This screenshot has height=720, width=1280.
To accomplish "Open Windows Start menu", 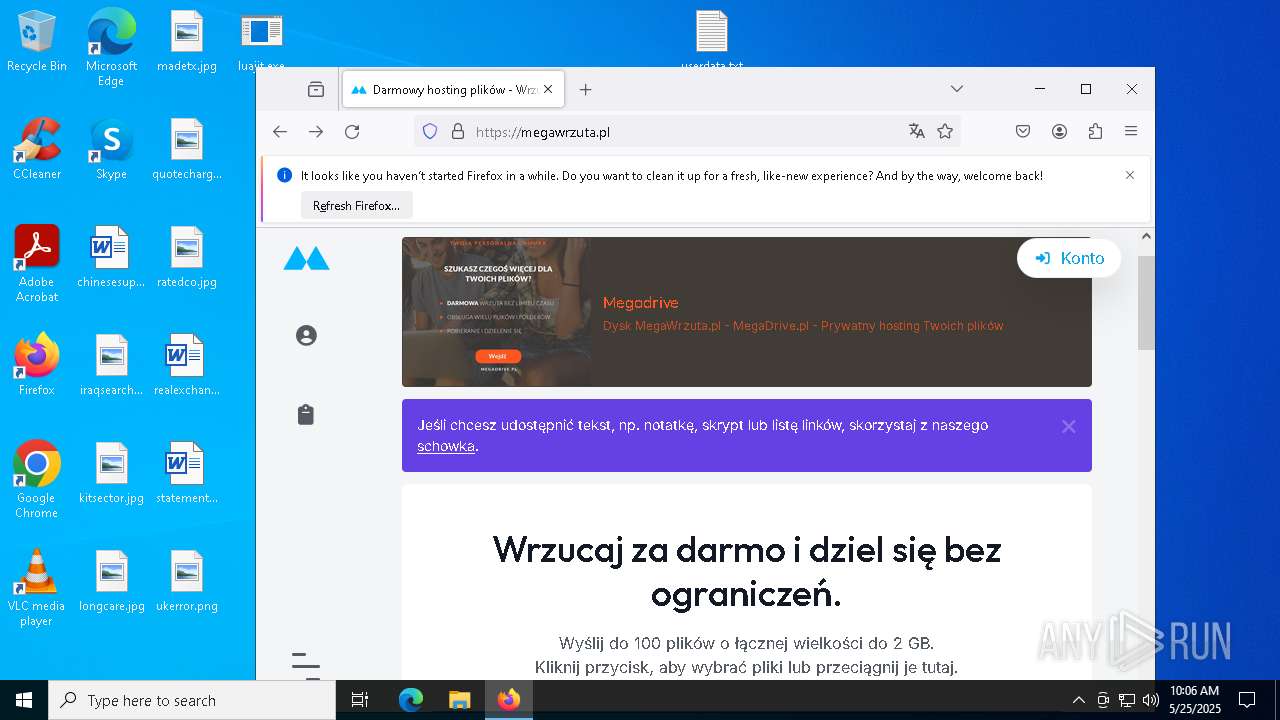I will point(24,700).
